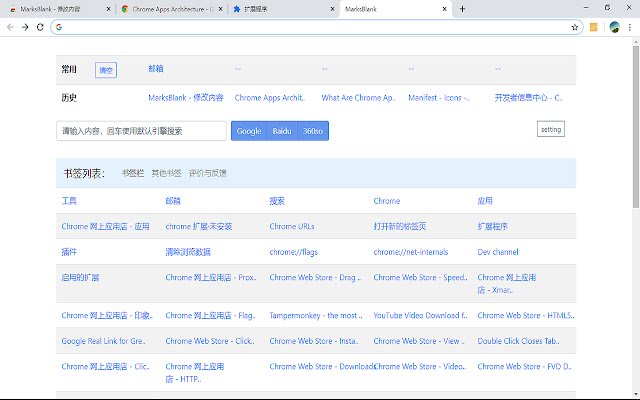The width and height of the screenshot is (640, 400).
Task: Open Chrome 网上应用店 - Prox.. bookmark
Action: 211,278
